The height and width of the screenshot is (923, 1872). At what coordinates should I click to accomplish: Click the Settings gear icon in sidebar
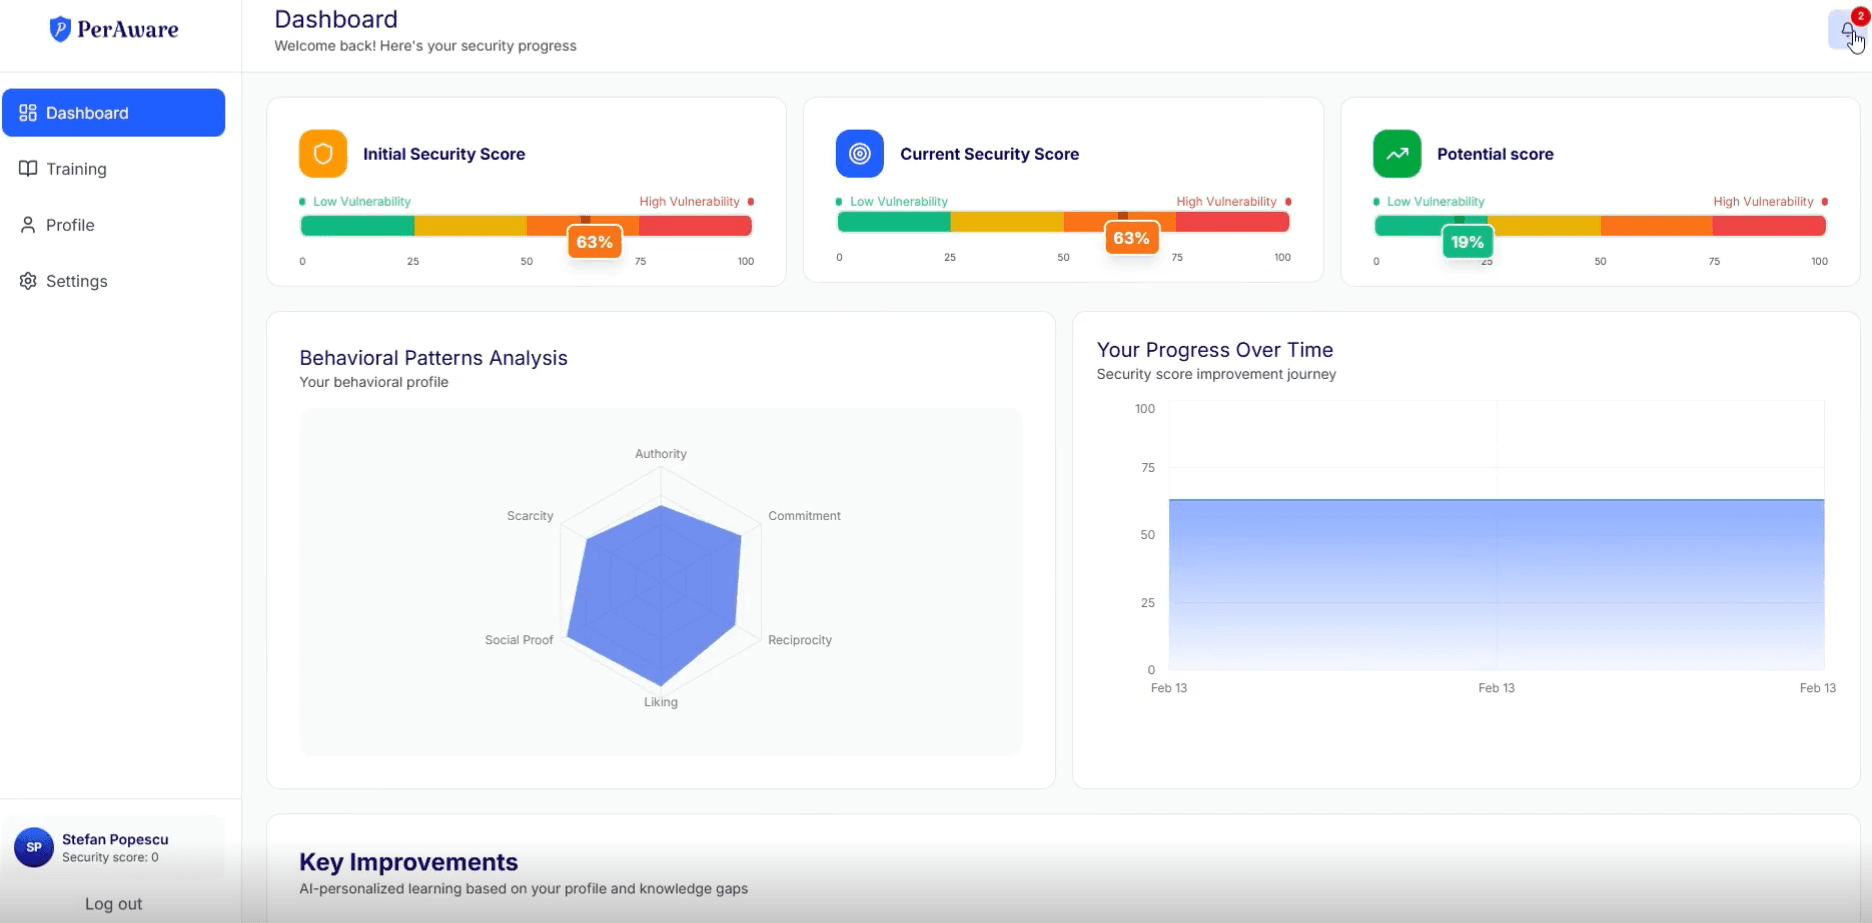tap(28, 281)
